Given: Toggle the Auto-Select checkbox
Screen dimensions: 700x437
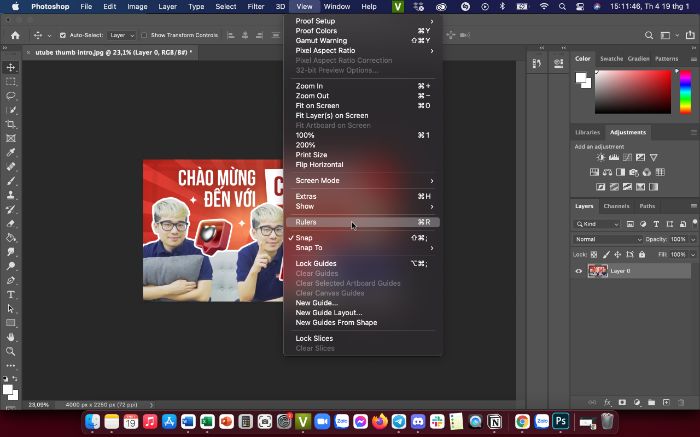Looking at the screenshot, I should [x=62, y=35].
